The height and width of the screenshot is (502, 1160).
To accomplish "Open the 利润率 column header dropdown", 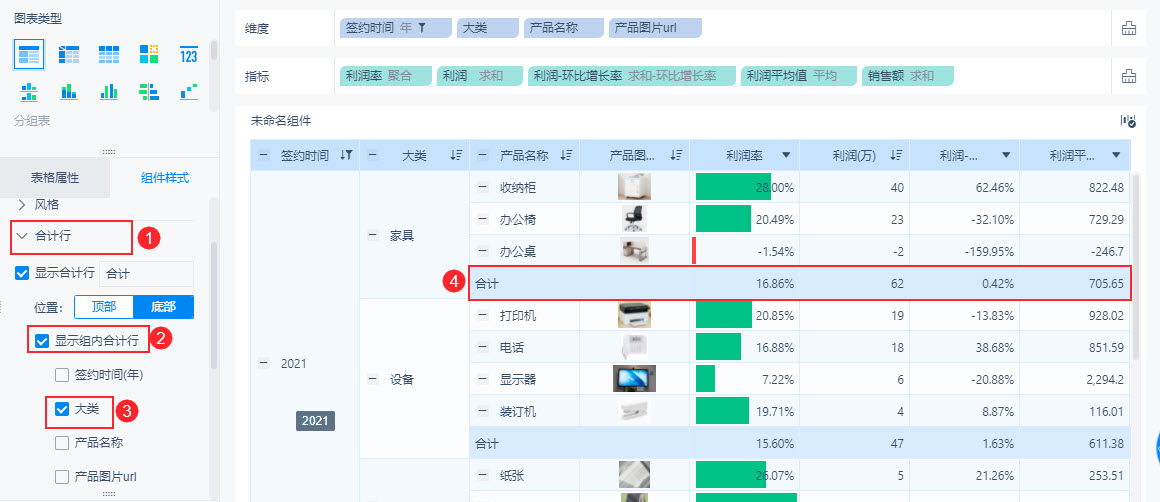I will [x=786, y=155].
